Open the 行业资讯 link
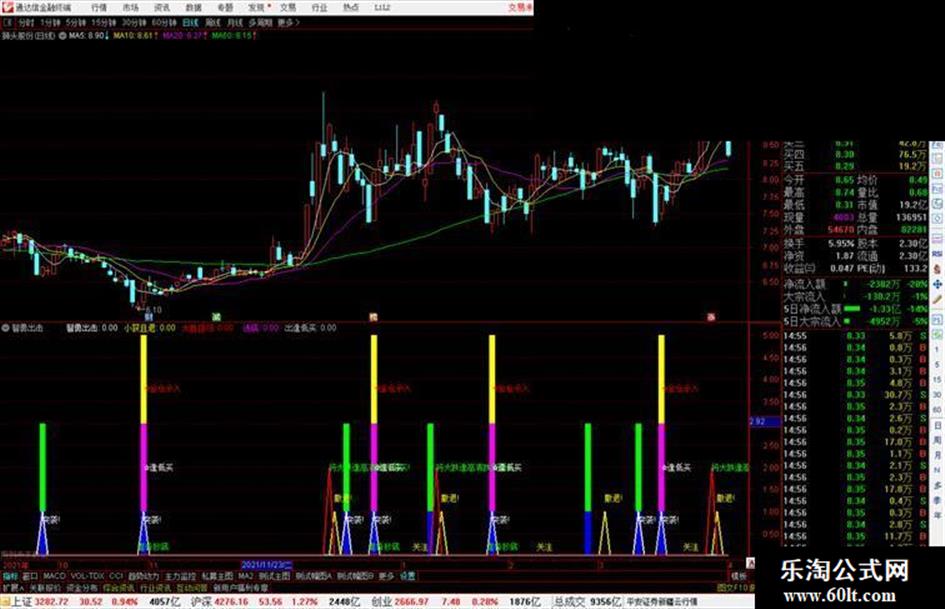Screen dimensions: 945x609 [155, 587]
